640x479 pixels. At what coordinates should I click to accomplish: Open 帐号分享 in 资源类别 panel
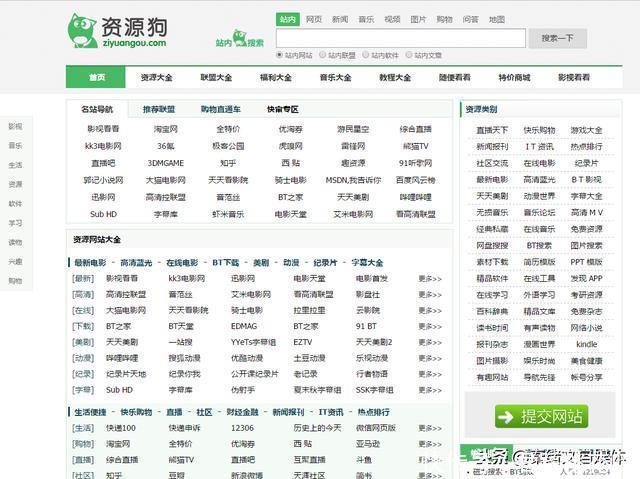coord(587,377)
